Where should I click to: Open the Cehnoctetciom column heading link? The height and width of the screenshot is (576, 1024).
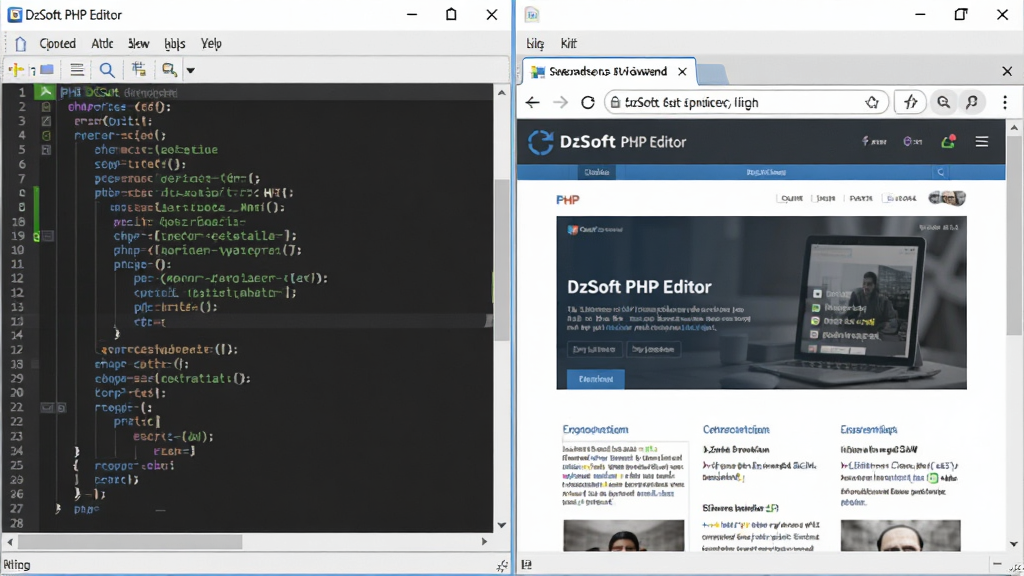736,429
